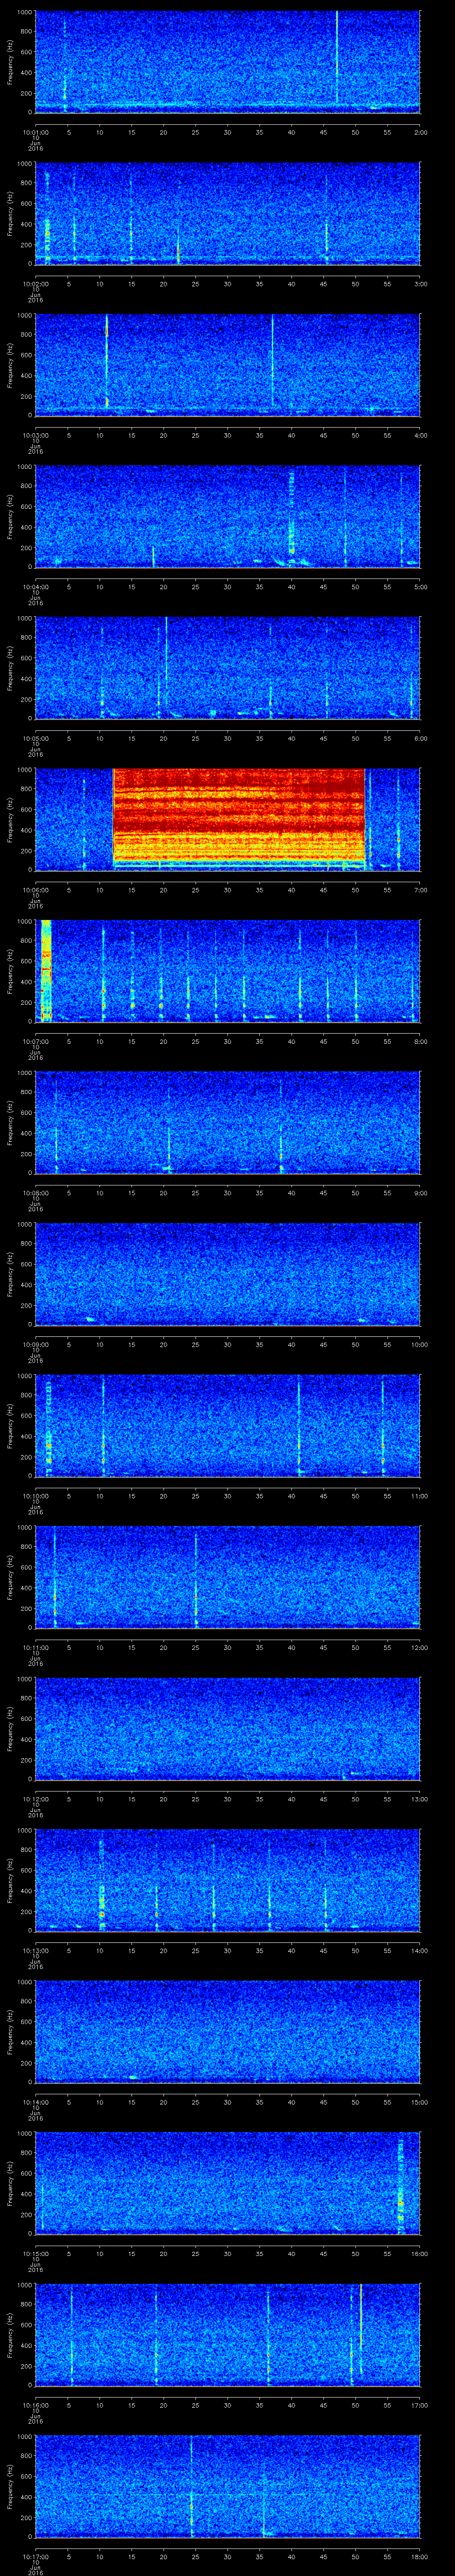455x2576 pixels.
Task: Click the 2:00 end time label
Action: point(420,132)
